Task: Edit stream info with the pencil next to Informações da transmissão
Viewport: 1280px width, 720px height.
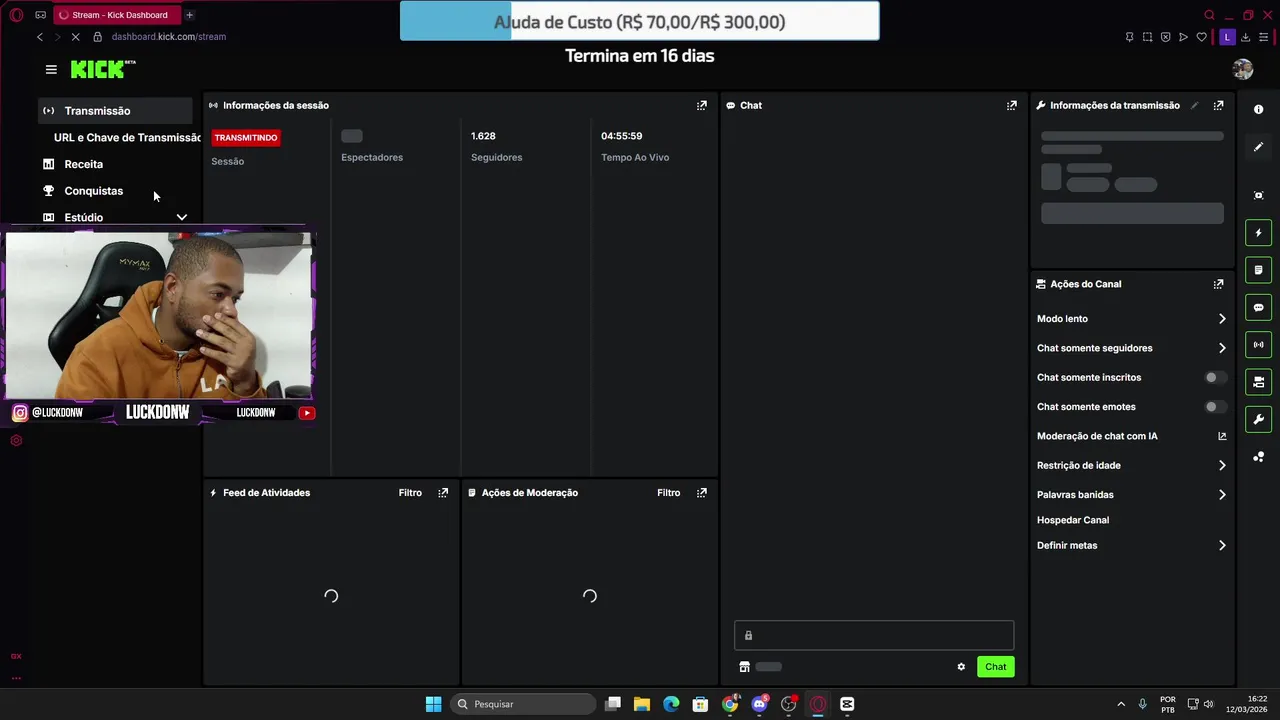Action: 1194,105
